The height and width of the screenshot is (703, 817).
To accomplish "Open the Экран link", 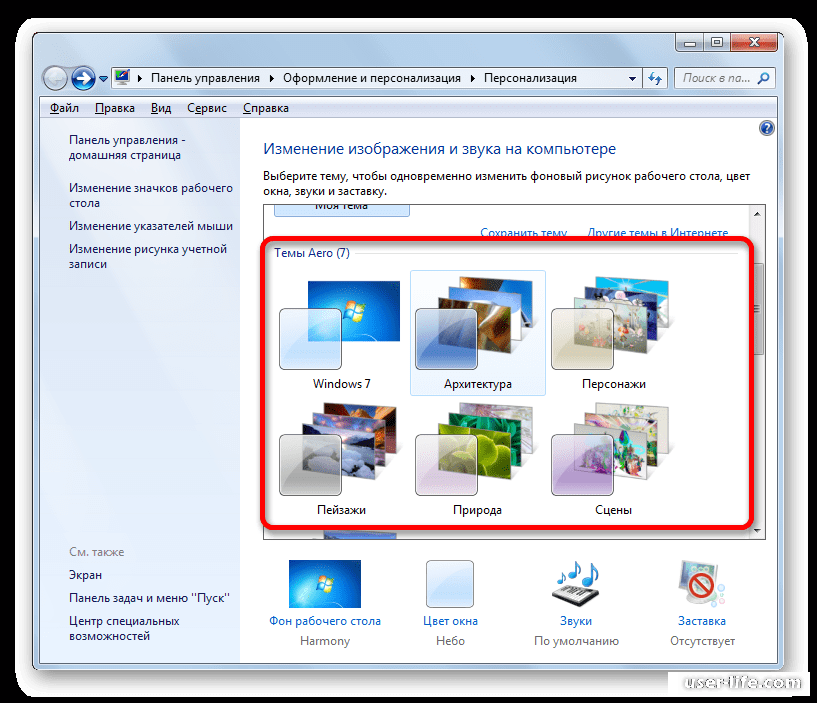I will point(85,575).
